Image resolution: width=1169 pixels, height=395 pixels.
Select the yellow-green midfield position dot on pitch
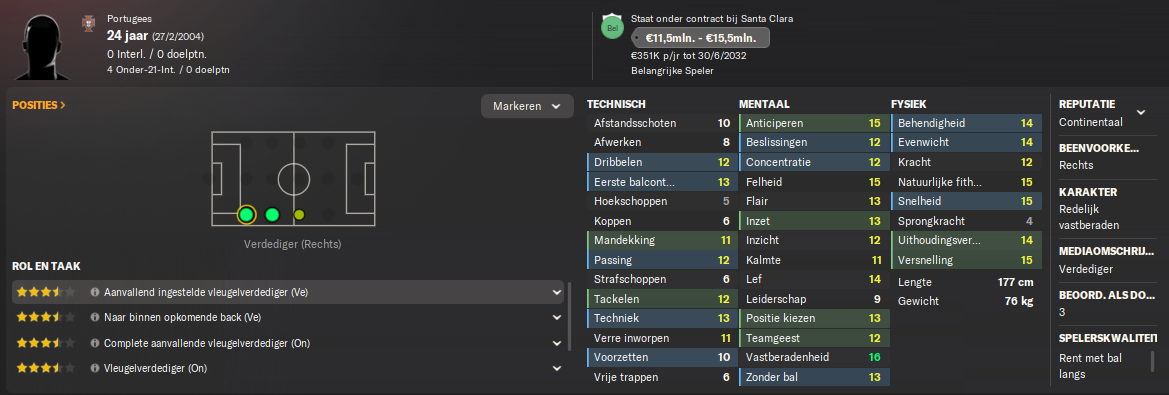pyautogui.click(x=299, y=215)
